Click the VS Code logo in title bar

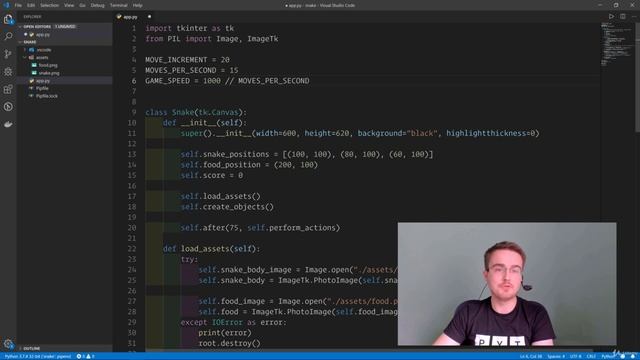click(6, 5)
